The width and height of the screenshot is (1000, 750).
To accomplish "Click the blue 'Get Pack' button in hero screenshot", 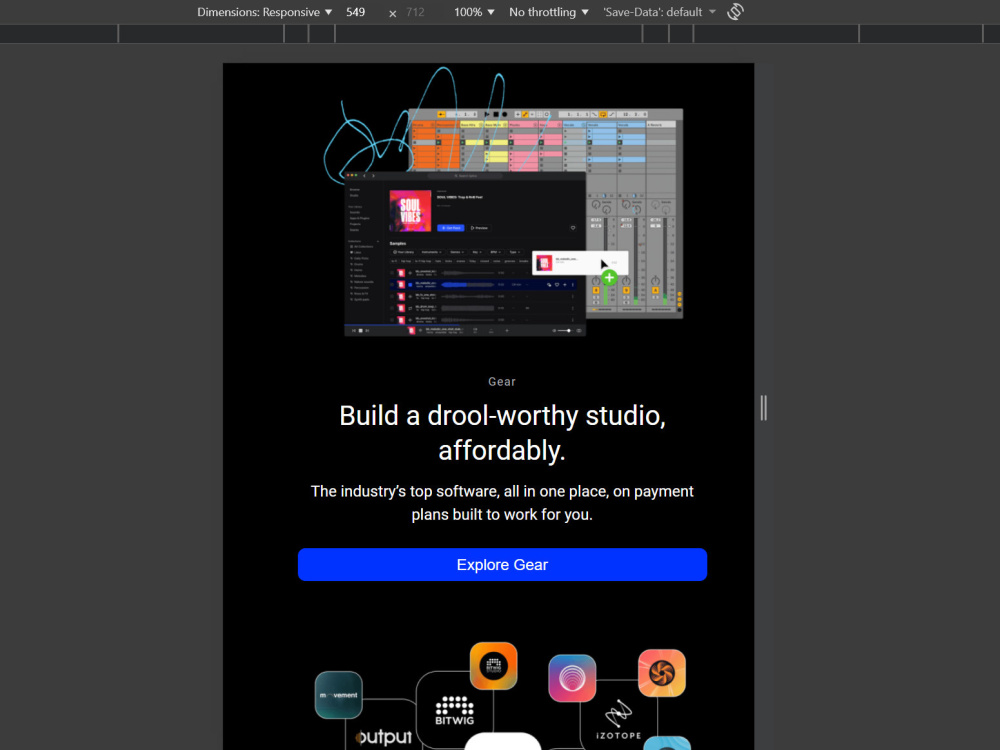I will pyautogui.click(x=451, y=228).
